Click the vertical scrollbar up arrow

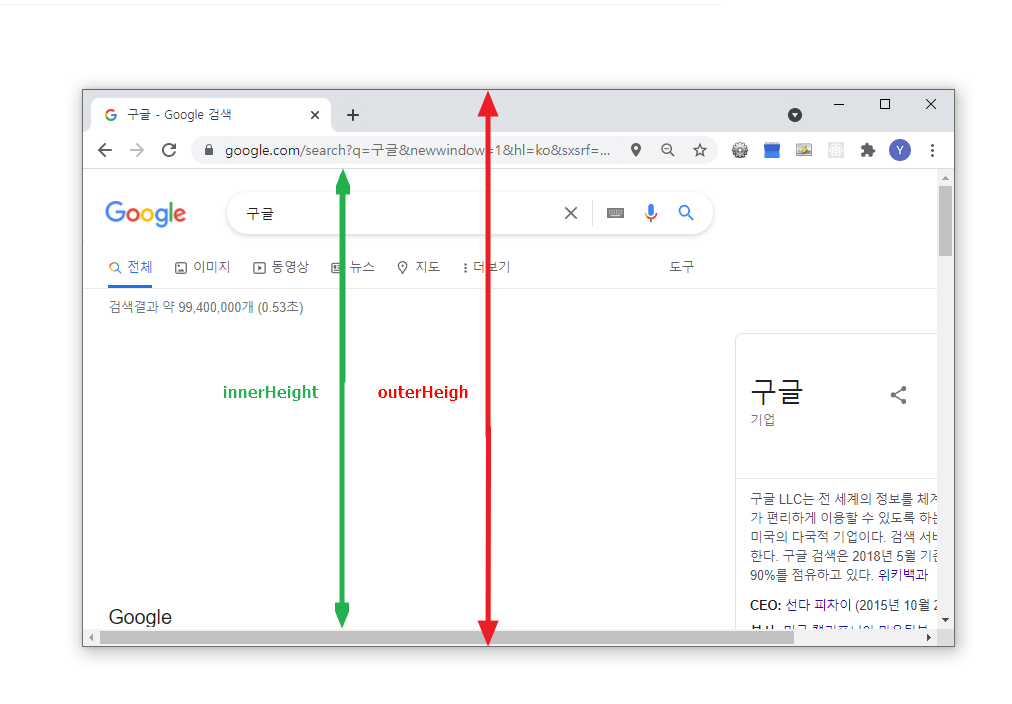point(946,178)
